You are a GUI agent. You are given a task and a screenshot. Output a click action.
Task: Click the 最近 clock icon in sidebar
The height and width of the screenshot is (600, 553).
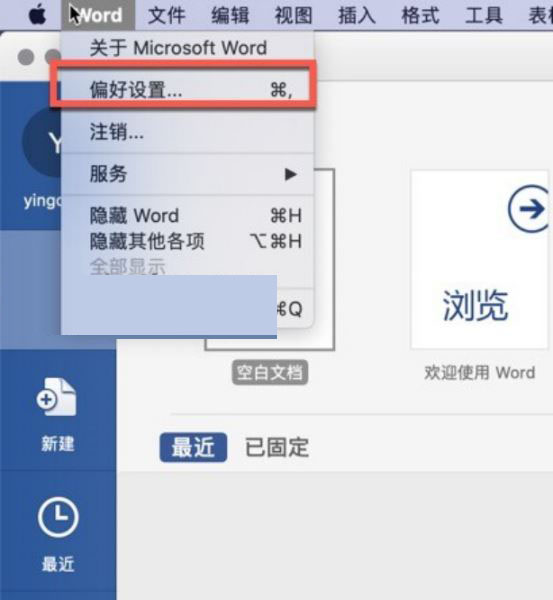click(58, 517)
